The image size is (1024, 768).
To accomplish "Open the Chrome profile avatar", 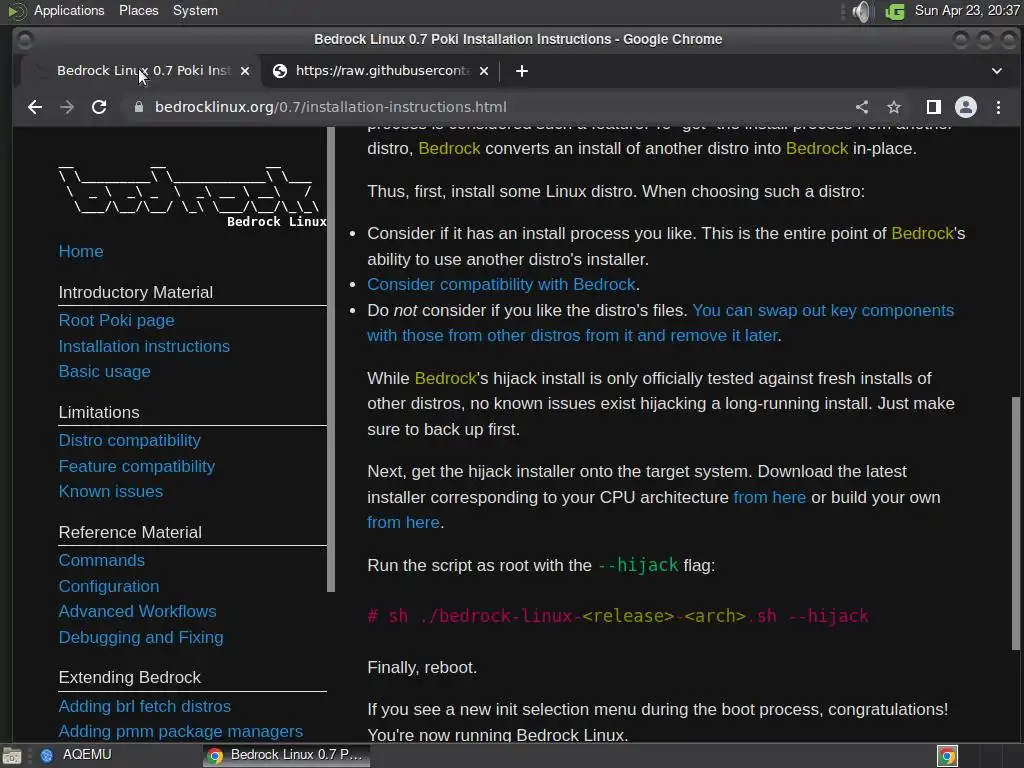I will point(966,107).
